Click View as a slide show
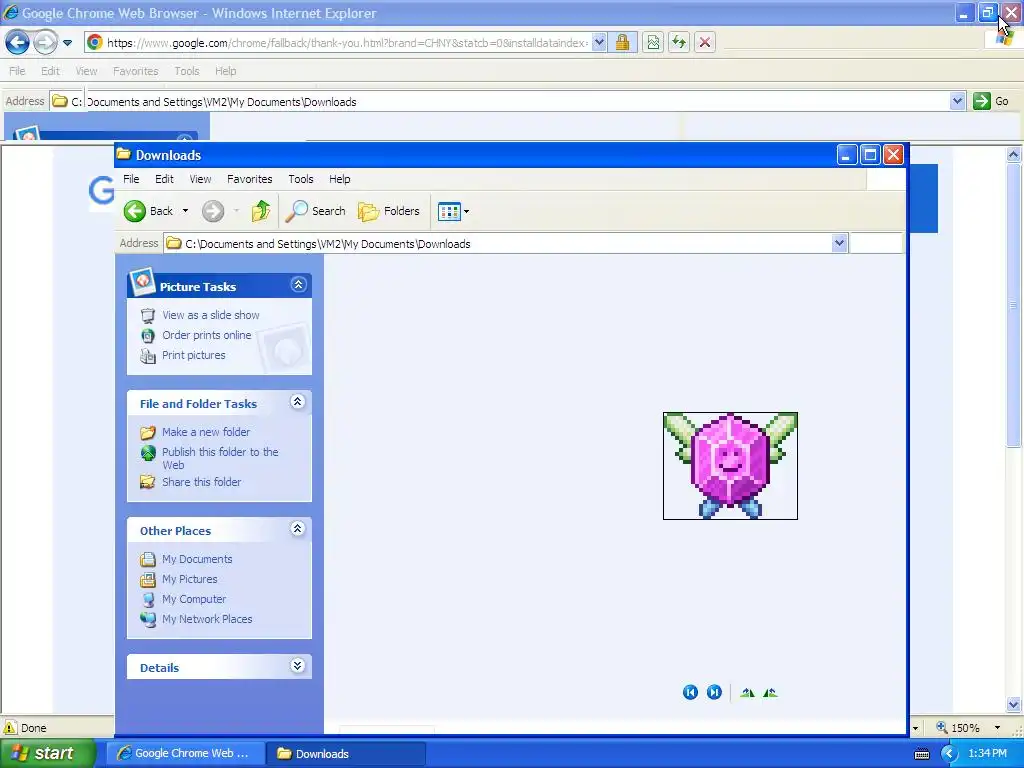Viewport: 1024px width, 768px height. 210,315
